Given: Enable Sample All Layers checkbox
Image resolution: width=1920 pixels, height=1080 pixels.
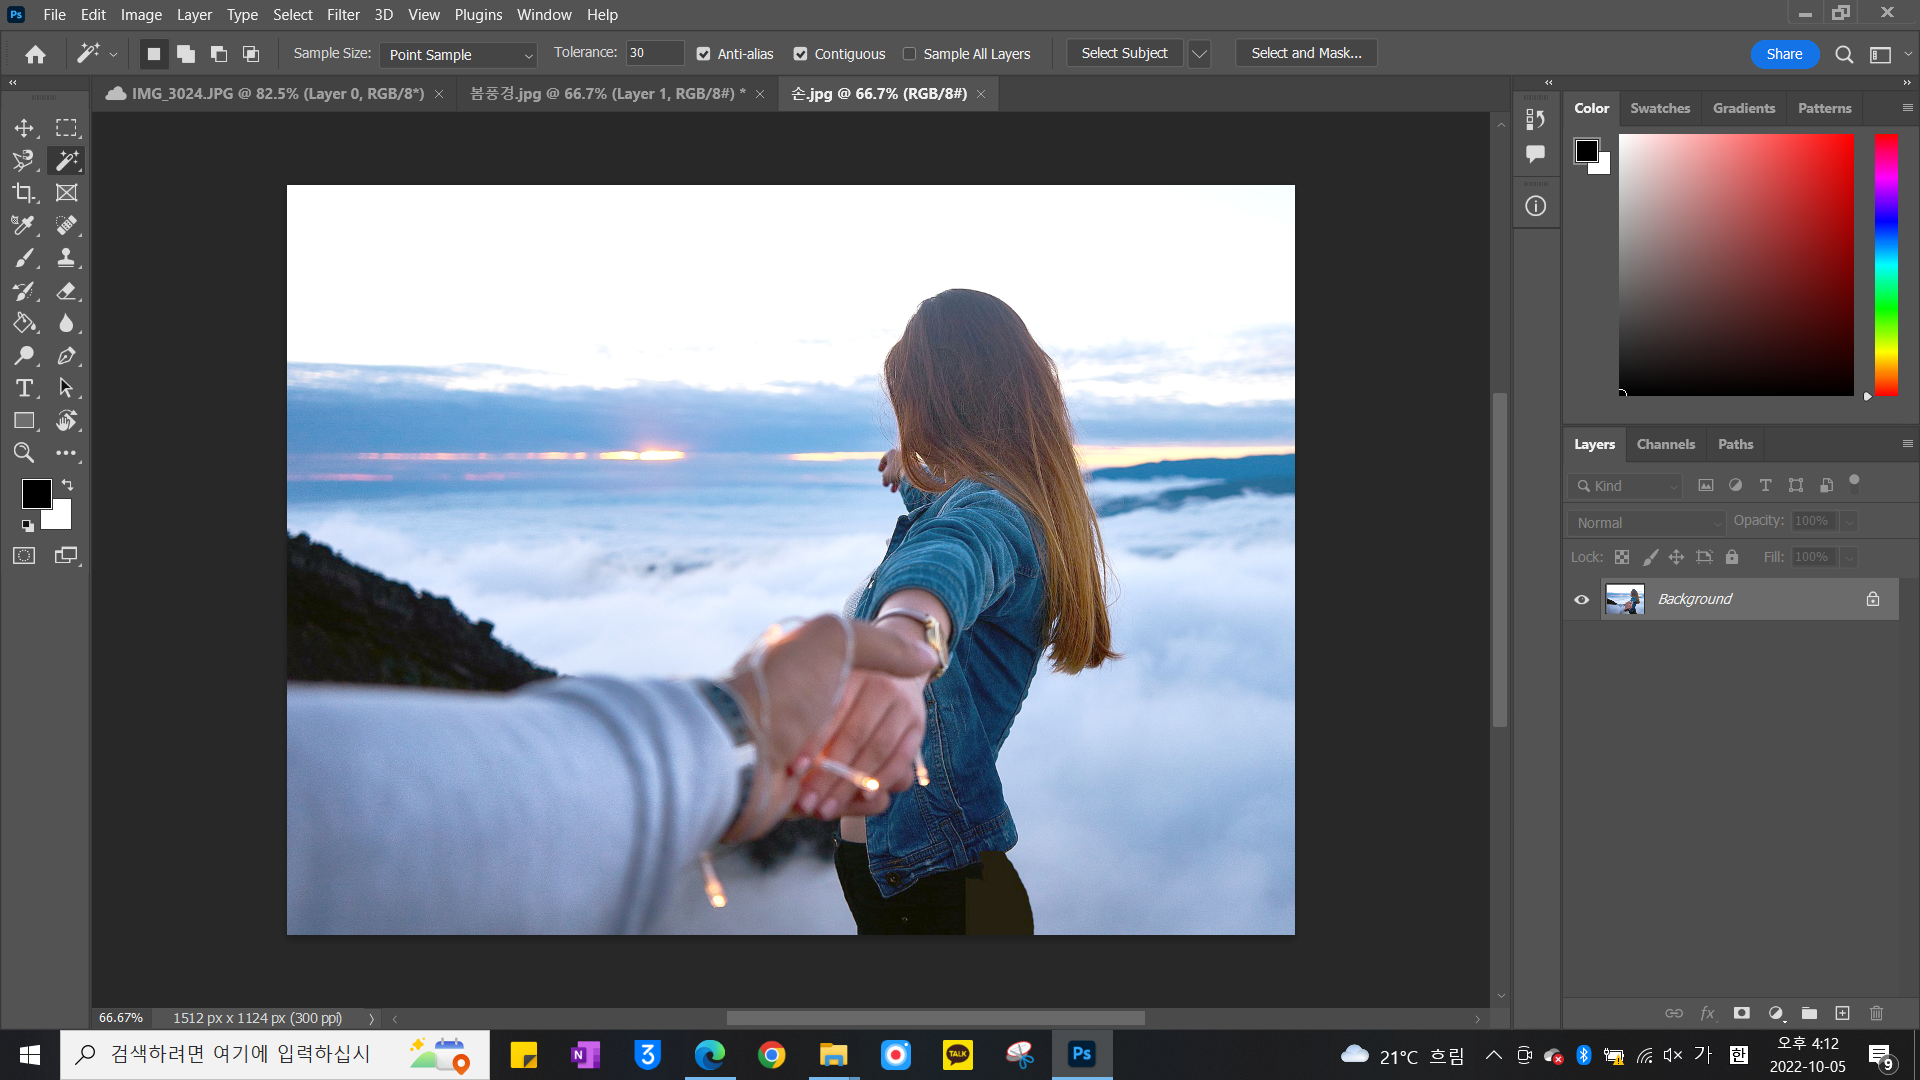Looking at the screenshot, I should pyautogui.click(x=909, y=54).
